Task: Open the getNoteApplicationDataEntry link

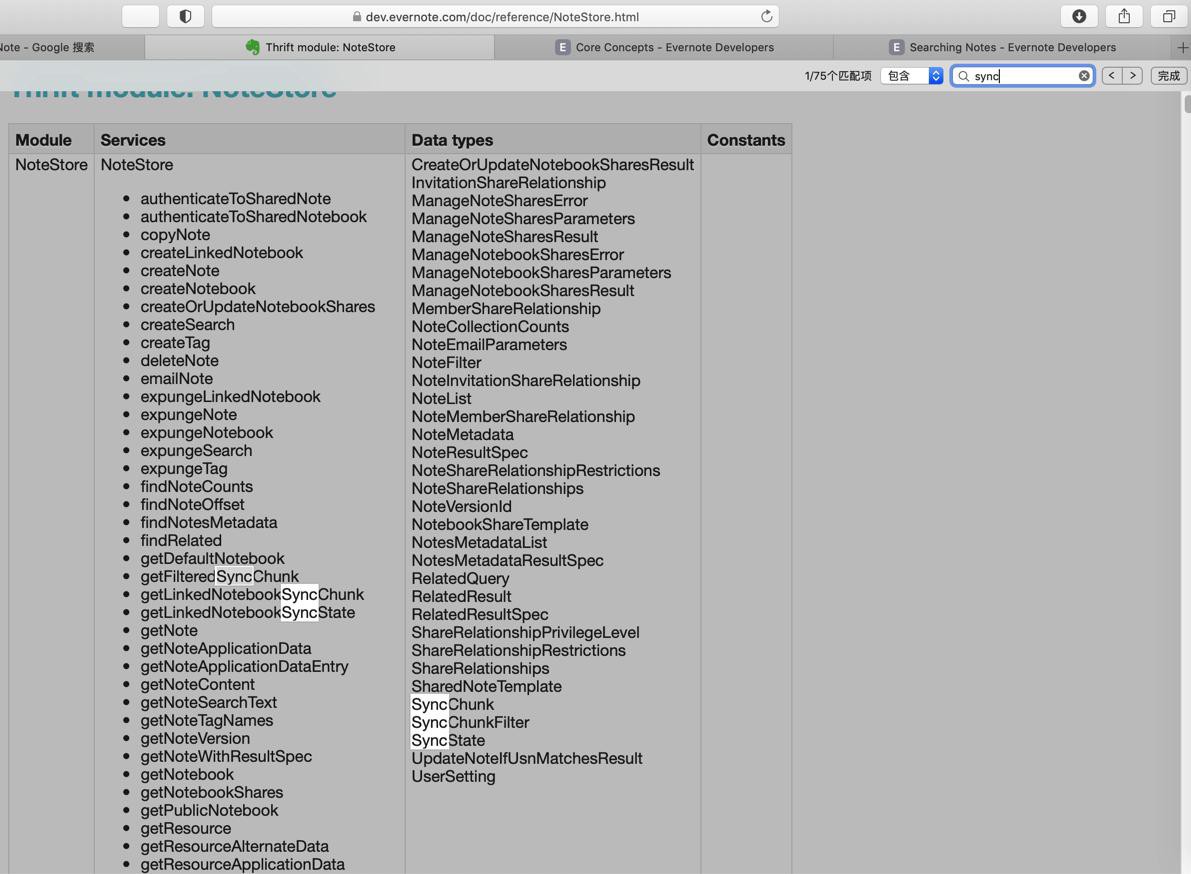Action: click(x=244, y=667)
